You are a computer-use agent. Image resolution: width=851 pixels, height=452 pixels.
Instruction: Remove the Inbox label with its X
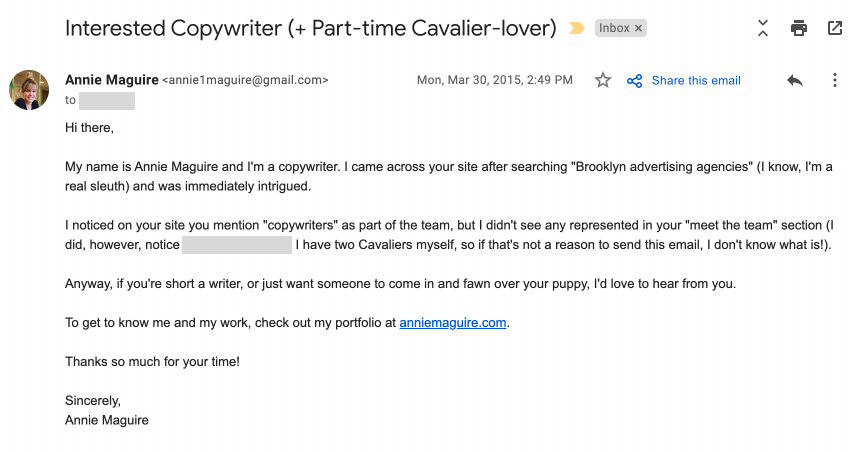pos(638,28)
